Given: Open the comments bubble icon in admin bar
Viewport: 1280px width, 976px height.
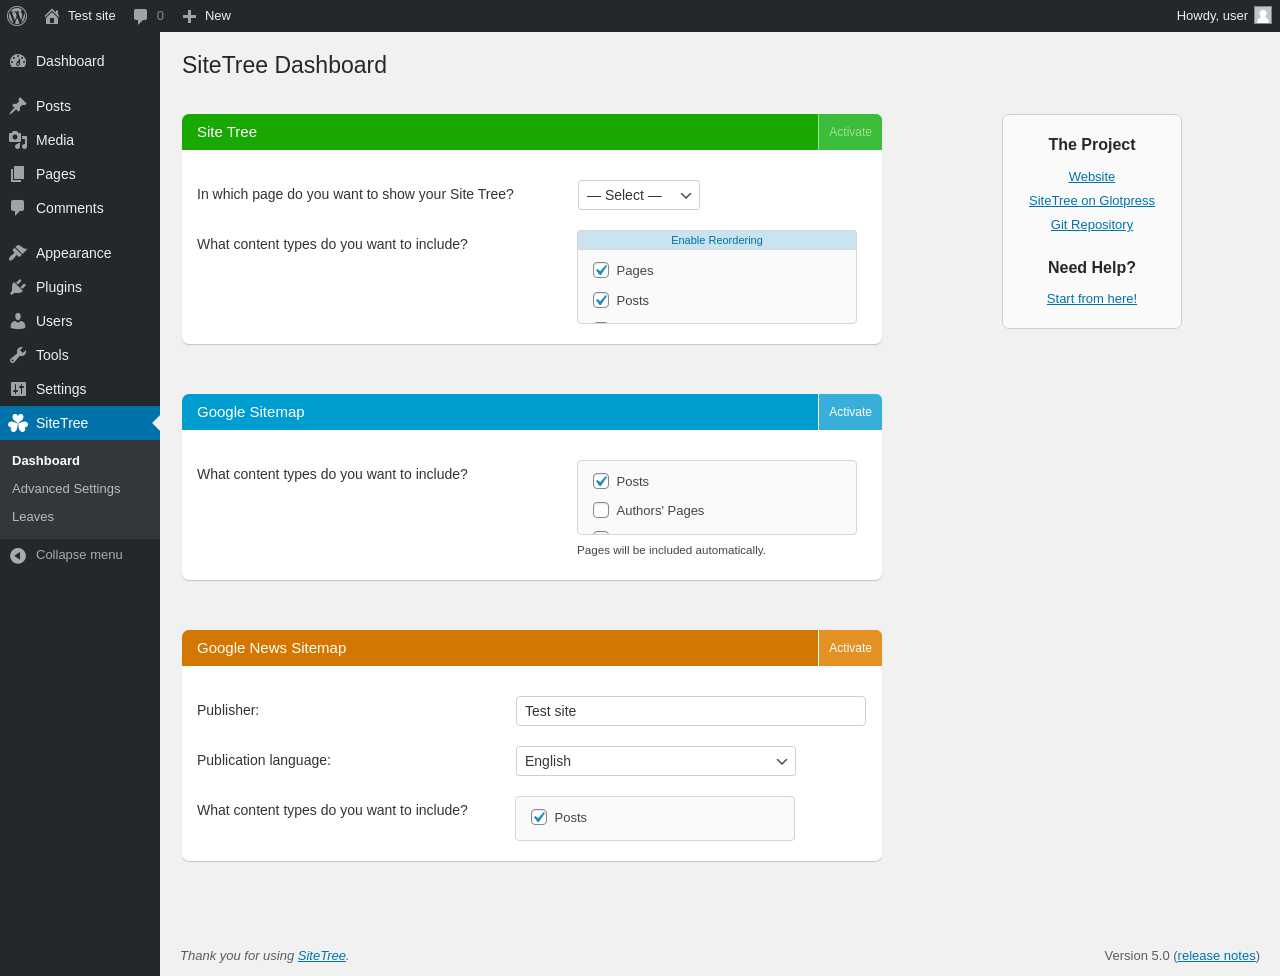Looking at the screenshot, I should 141,16.
